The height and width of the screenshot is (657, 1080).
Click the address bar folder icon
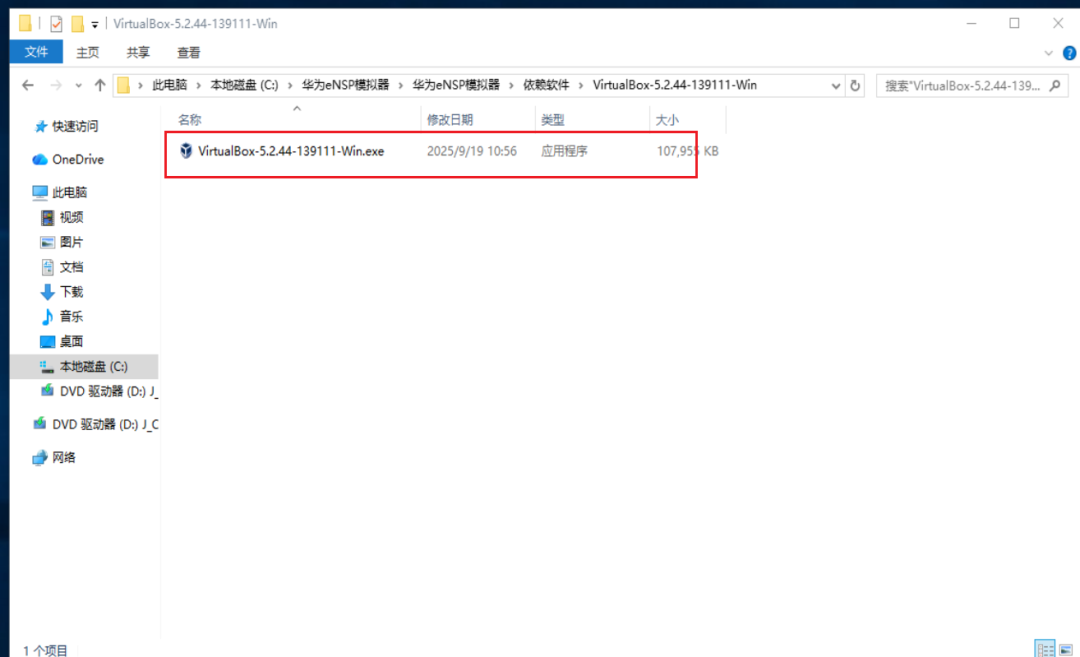coord(123,85)
